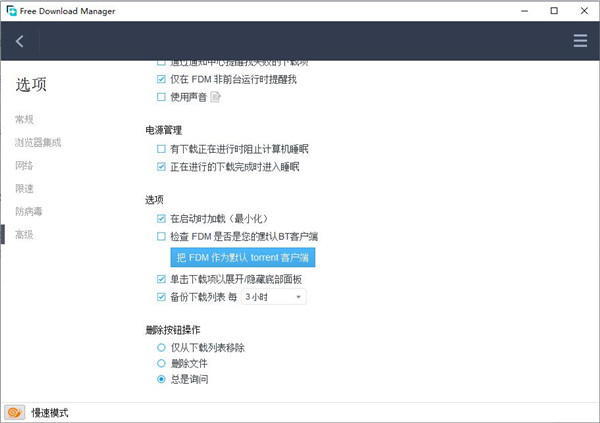Maximize the Free Download Manager window
The height and width of the screenshot is (423, 600).
[554, 11]
